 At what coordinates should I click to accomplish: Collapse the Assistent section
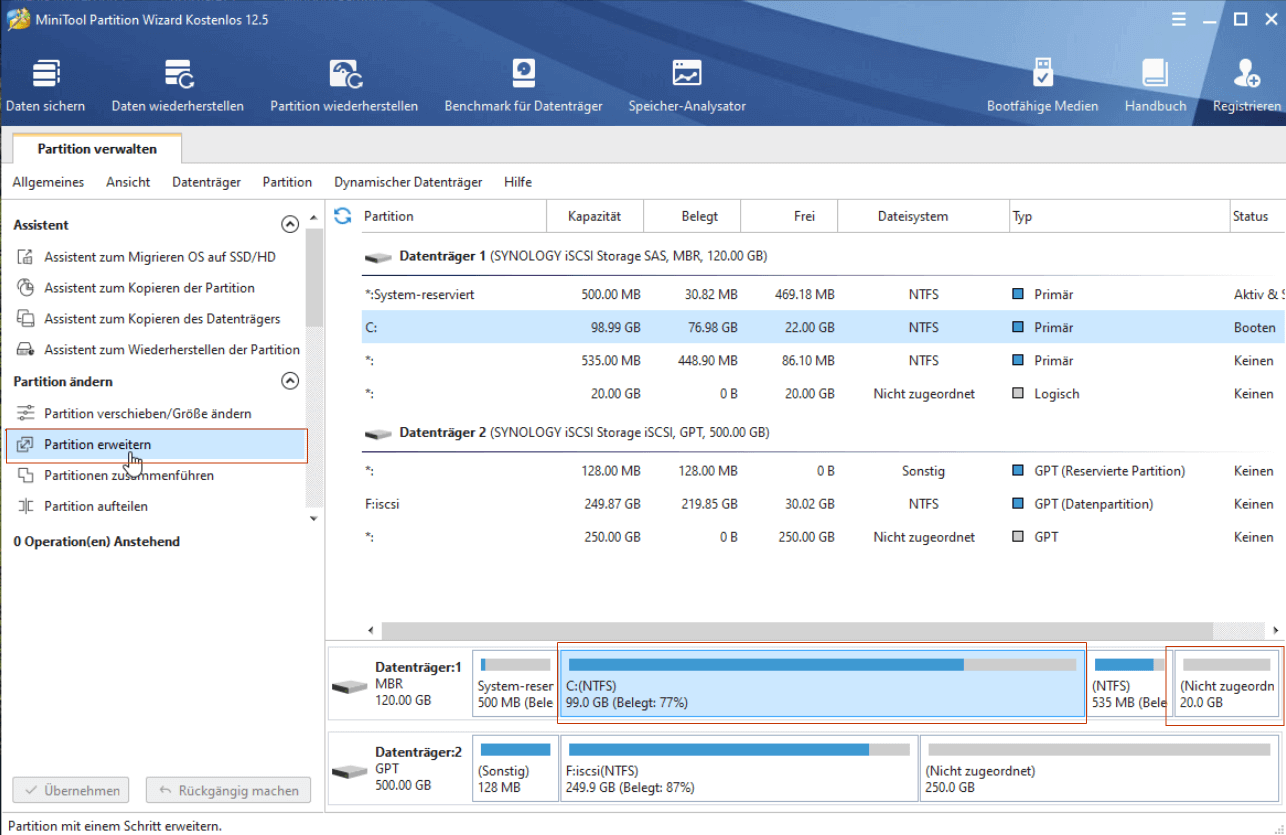point(290,225)
